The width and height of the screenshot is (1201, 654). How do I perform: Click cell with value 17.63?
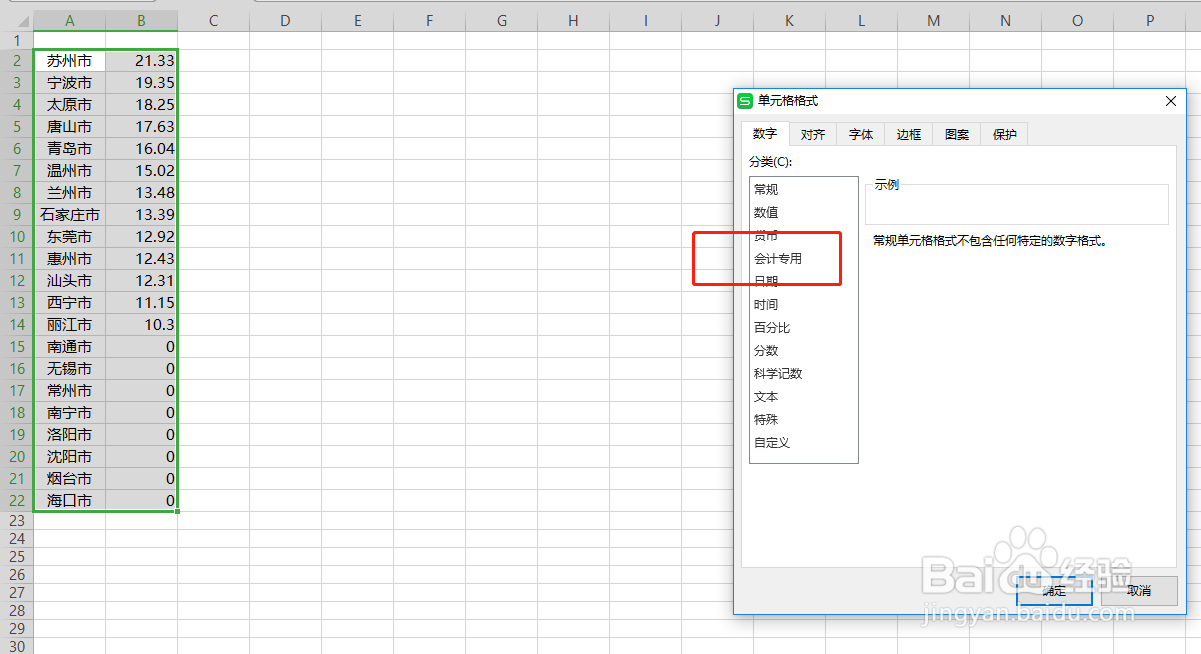click(141, 126)
